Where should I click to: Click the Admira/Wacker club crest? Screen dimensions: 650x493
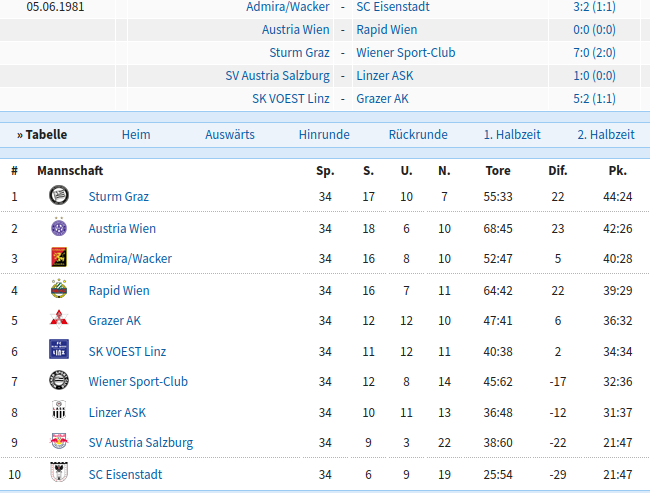pyautogui.click(x=59, y=257)
